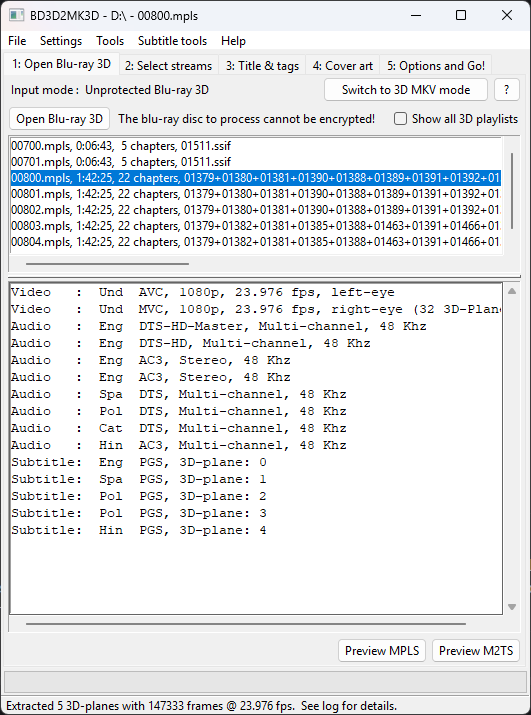Open the Subtitle tools menu
Image resolution: width=531 pixels, height=715 pixels.
coord(172,41)
